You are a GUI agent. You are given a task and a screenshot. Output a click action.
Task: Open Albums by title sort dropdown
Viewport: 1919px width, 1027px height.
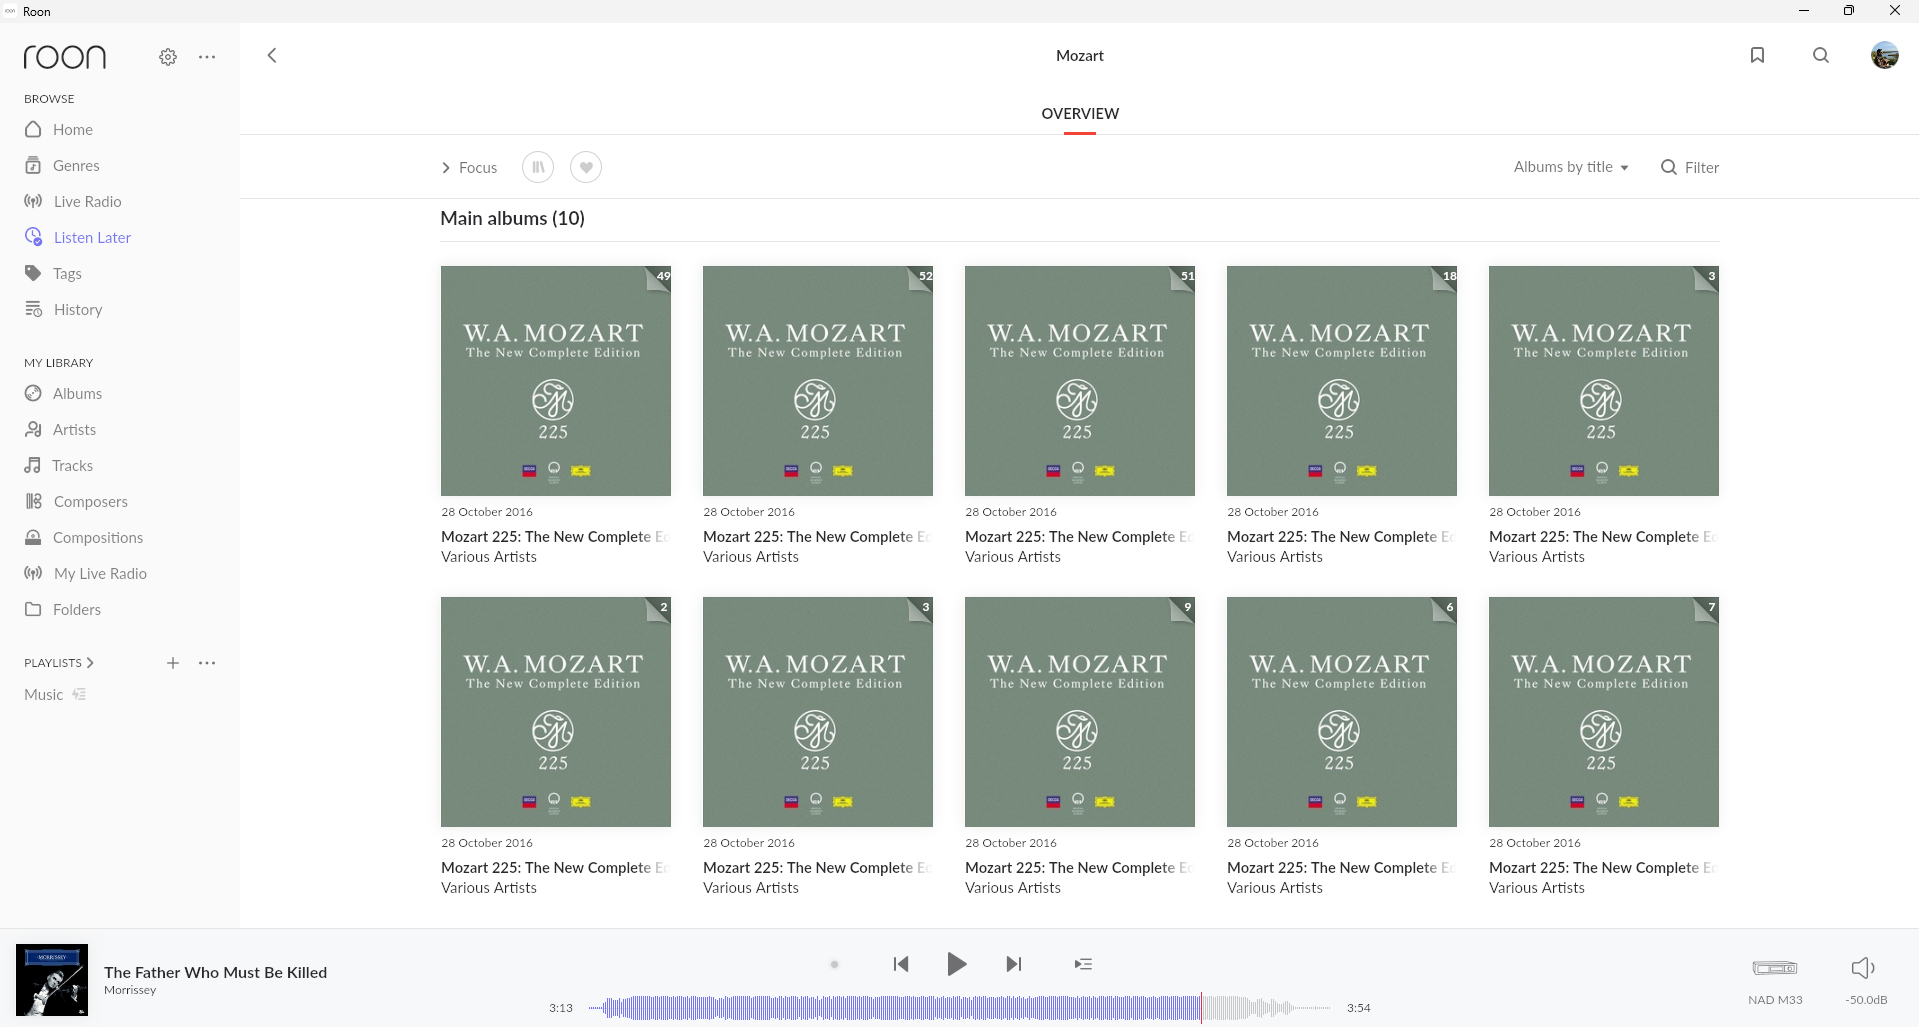(1570, 167)
